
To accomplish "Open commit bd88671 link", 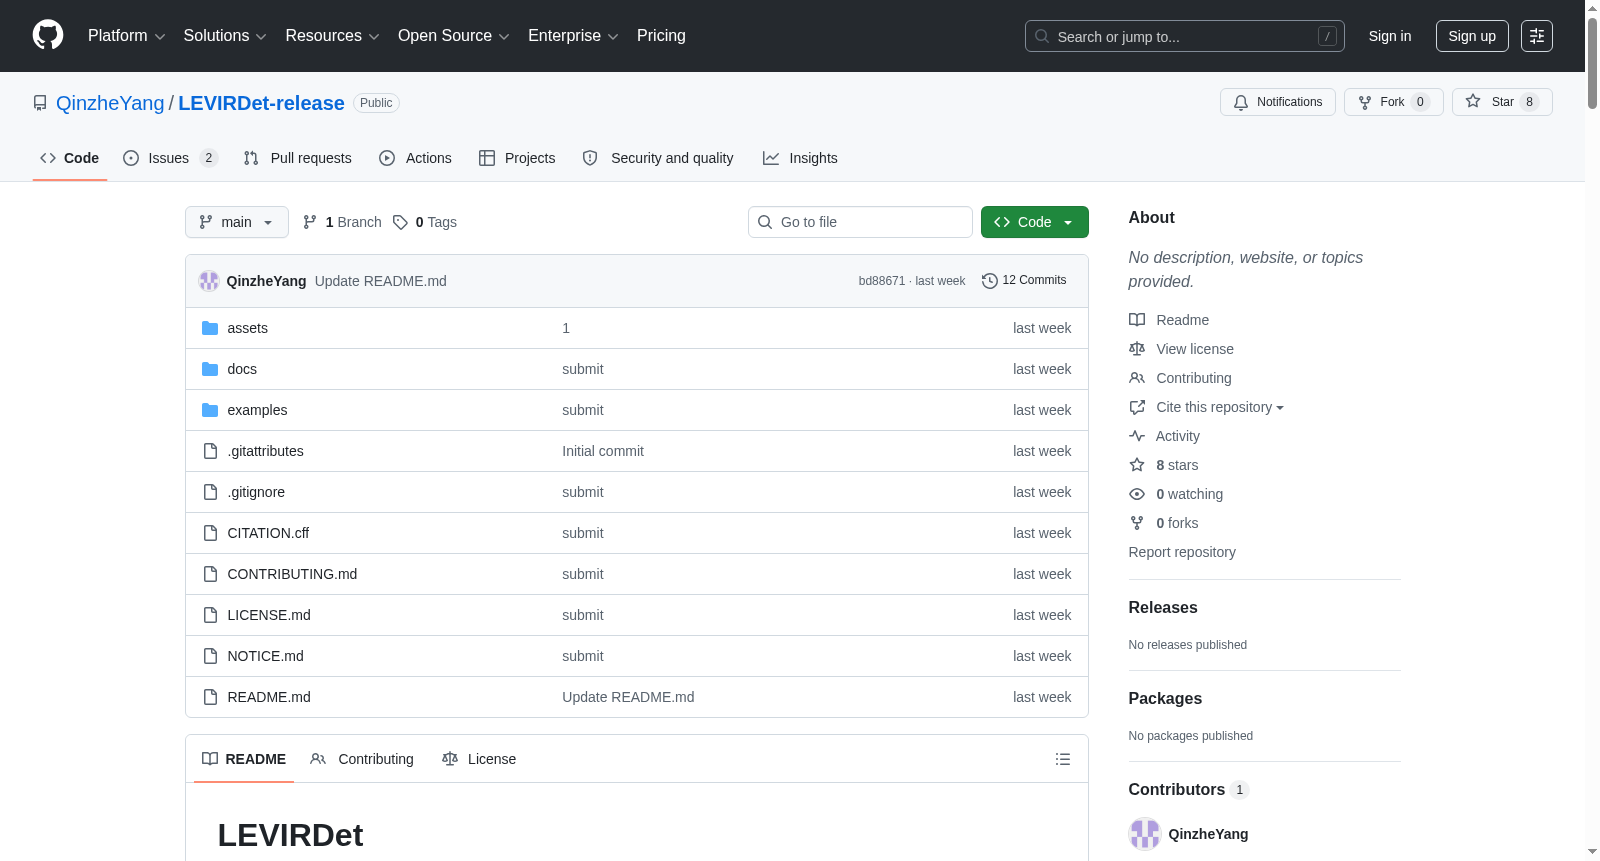I will click(881, 281).
